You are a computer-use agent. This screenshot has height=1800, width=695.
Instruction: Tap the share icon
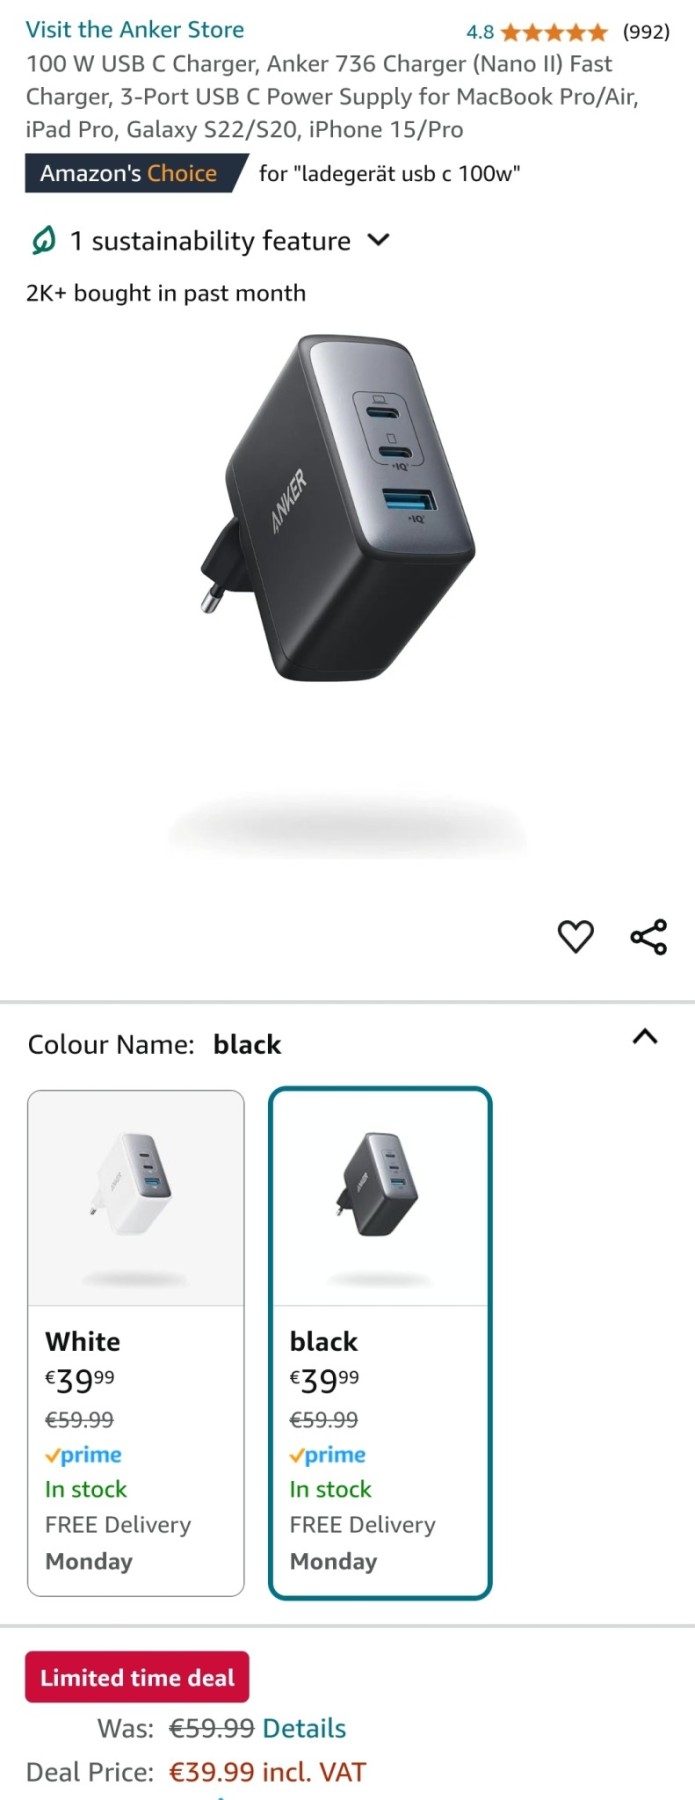coord(648,937)
